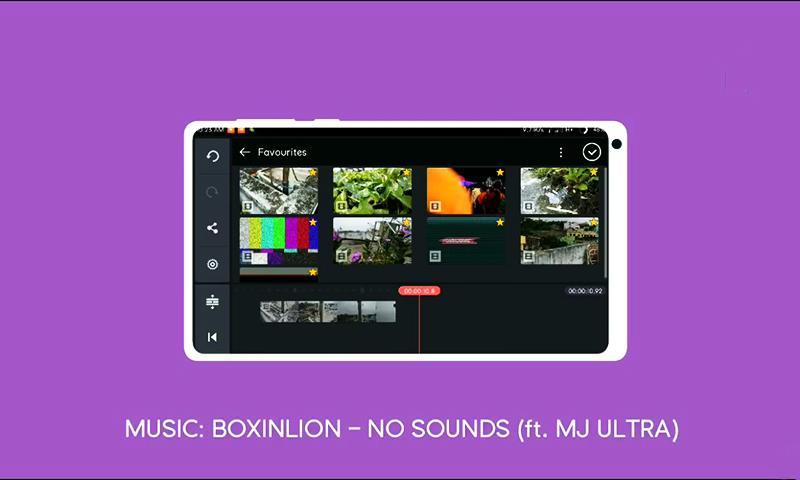The width and height of the screenshot is (800, 480).
Task: Select the color bars test pattern thumbnail
Action: point(279,241)
